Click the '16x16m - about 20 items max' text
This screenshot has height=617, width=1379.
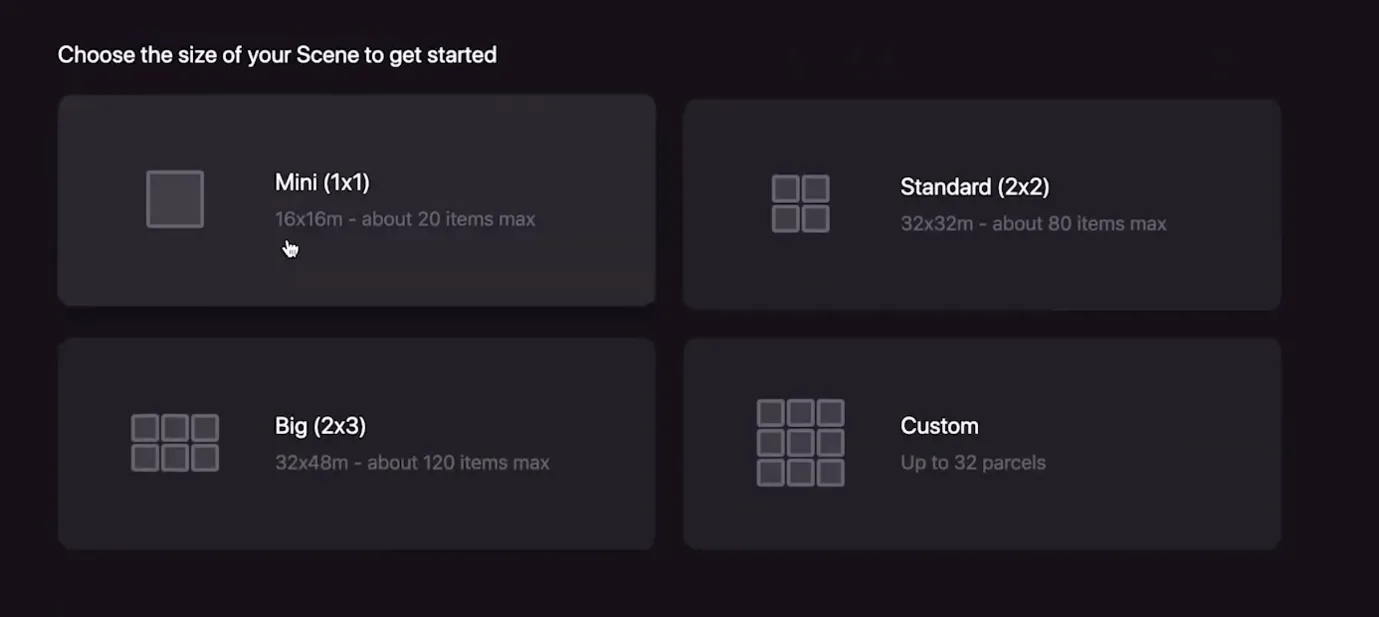coord(405,218)
